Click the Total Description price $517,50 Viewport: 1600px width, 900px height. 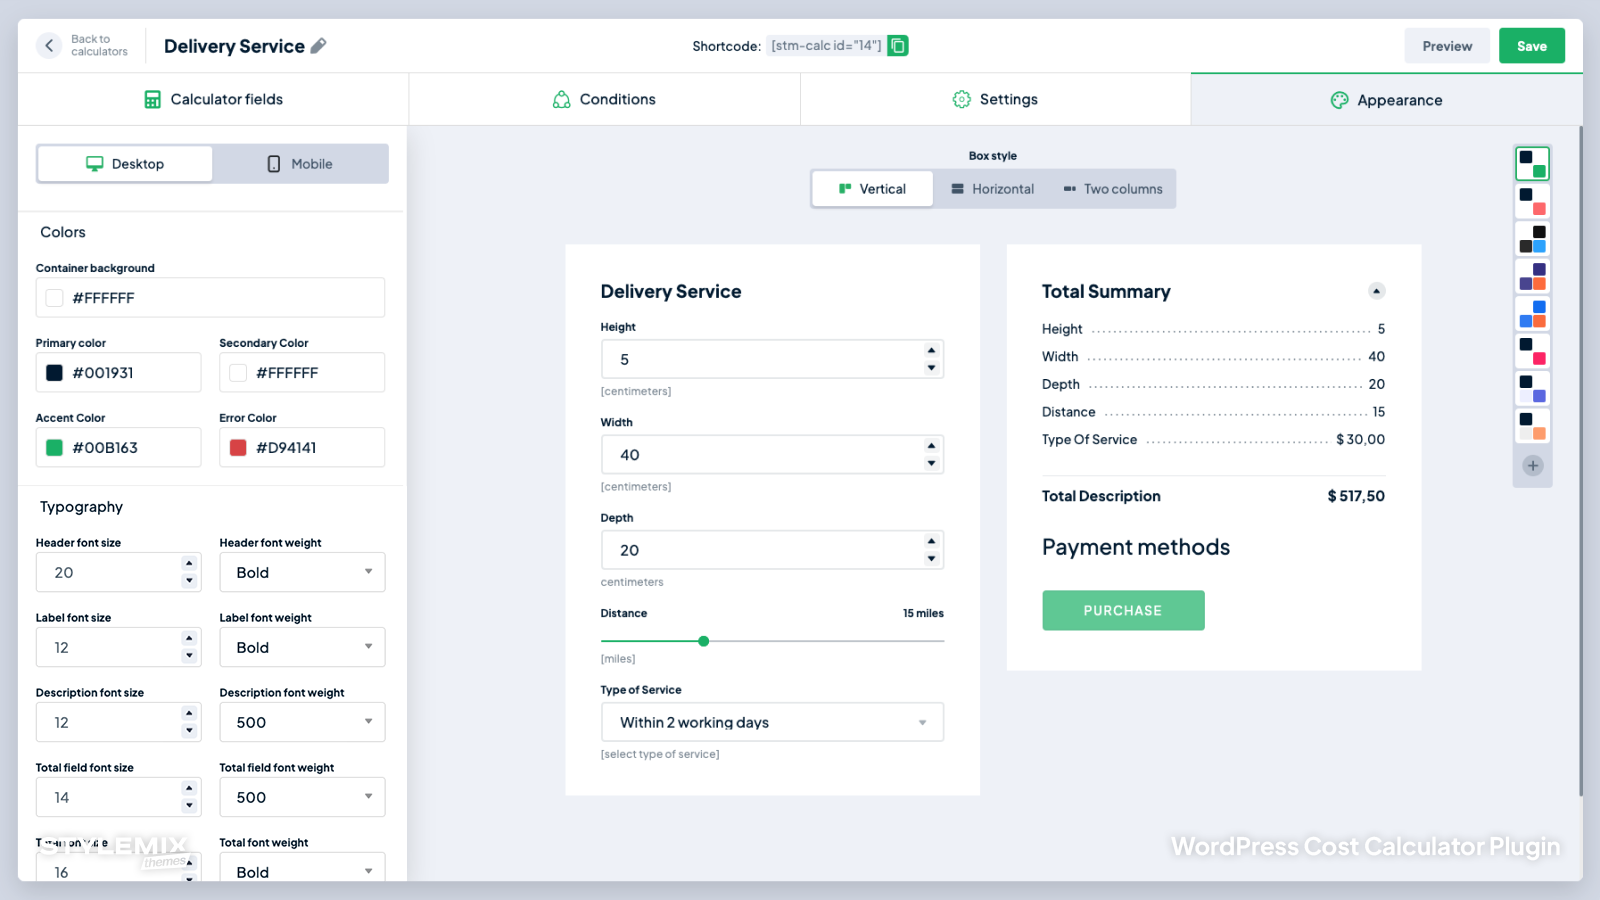(x=1356, y=496)
